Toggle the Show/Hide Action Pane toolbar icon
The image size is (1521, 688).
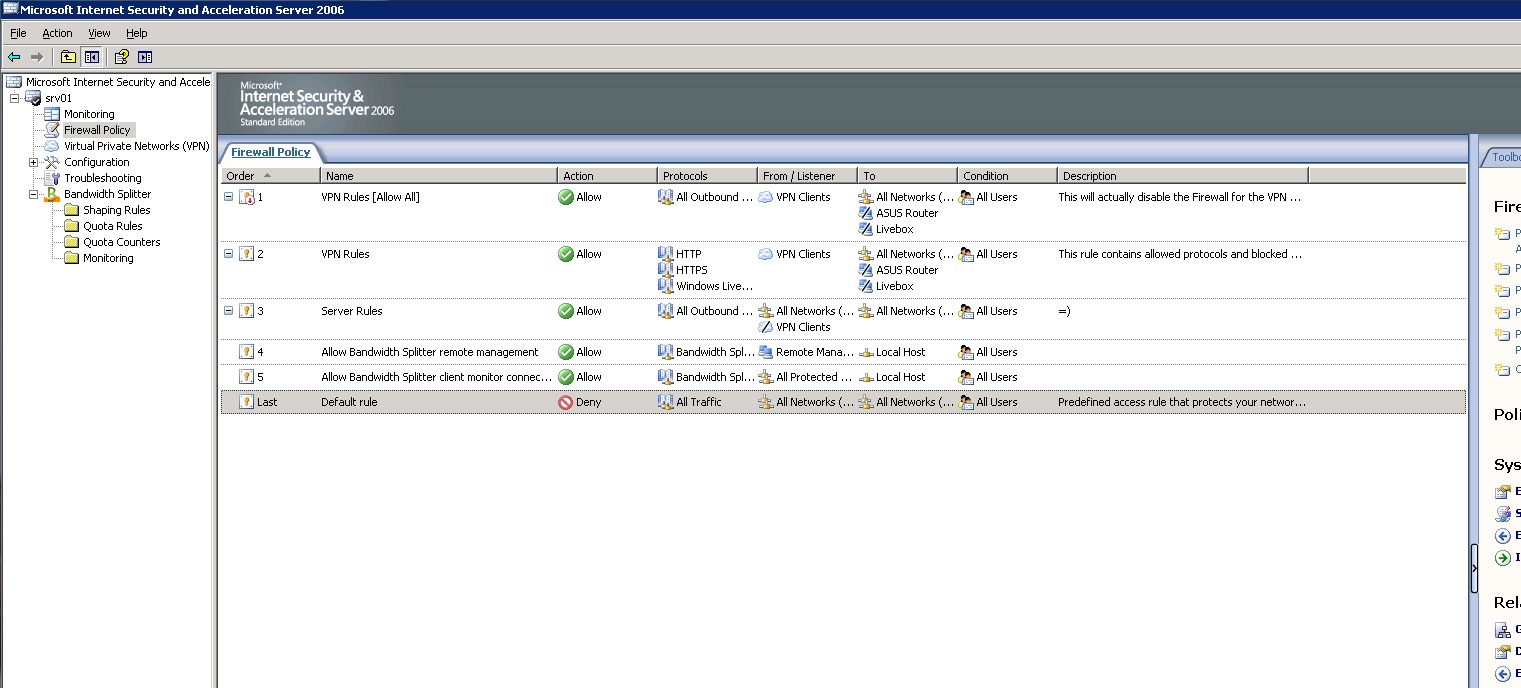(x=145, y=57)
